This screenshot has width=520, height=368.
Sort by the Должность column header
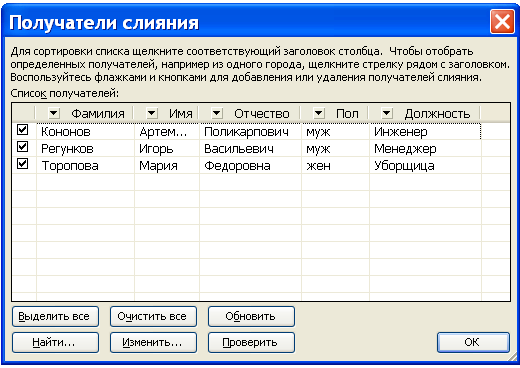point(437,114)
